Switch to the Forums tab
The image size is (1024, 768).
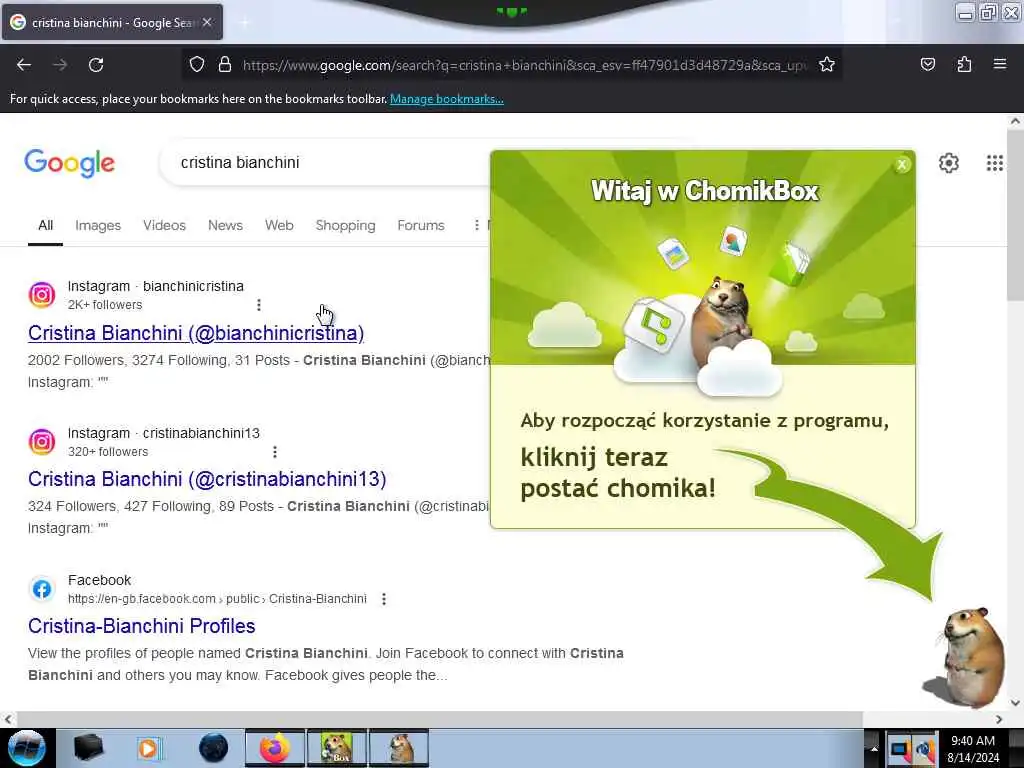[x=421, y=226]
